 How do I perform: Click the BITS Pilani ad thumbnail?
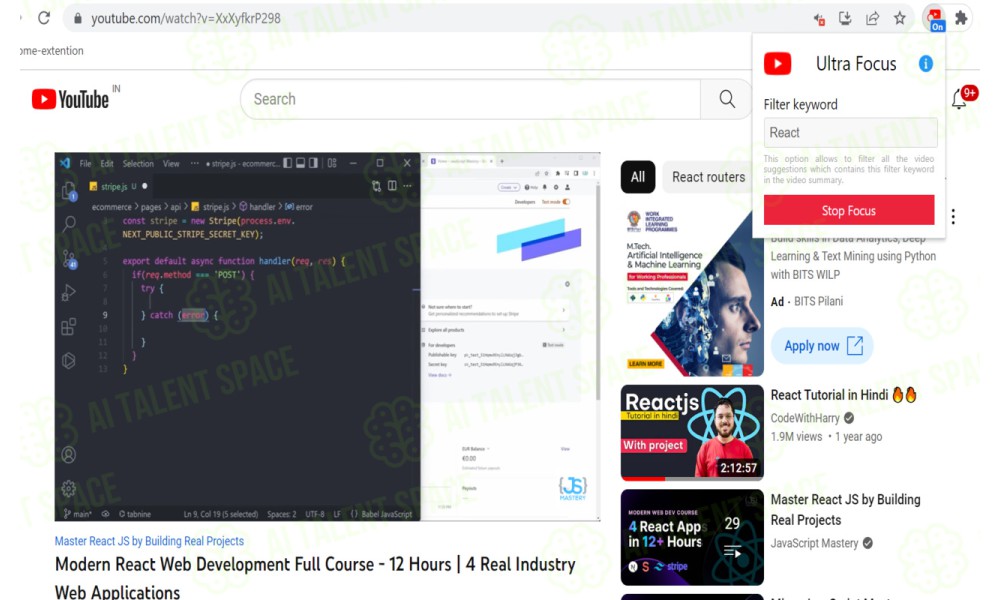692,294
